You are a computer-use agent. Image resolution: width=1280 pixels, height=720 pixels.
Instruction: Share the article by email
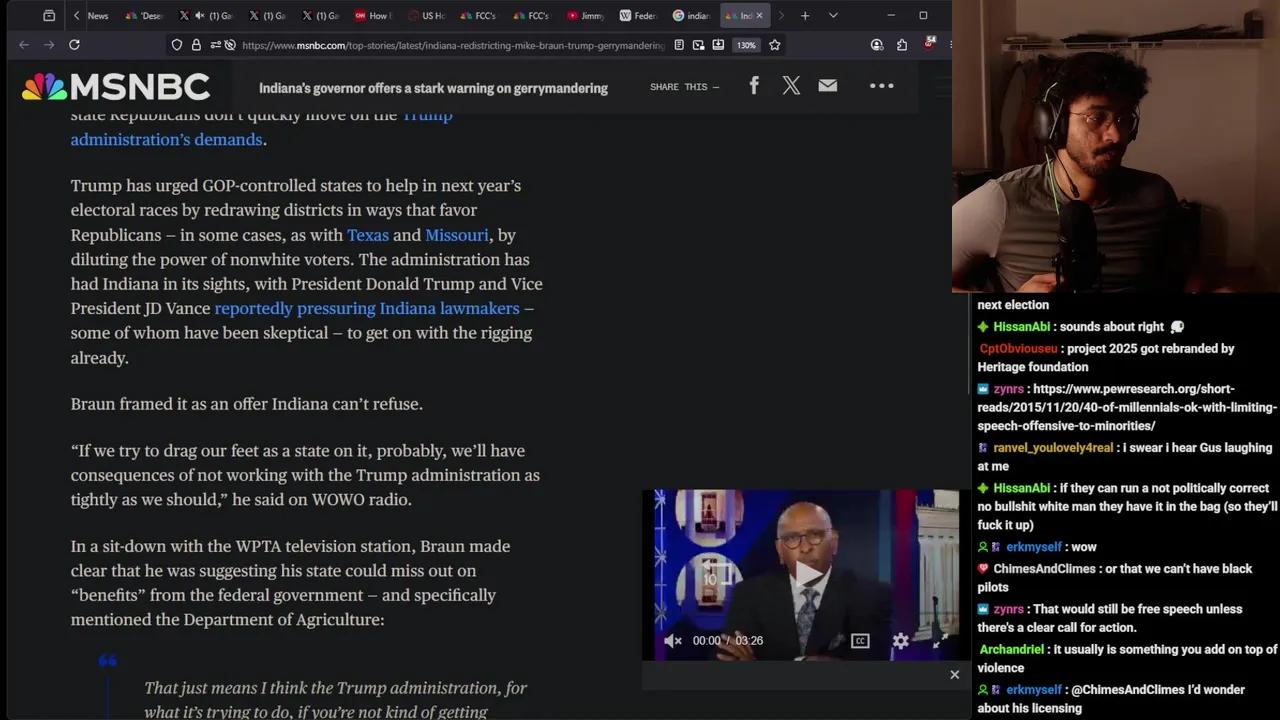point(828,86)
